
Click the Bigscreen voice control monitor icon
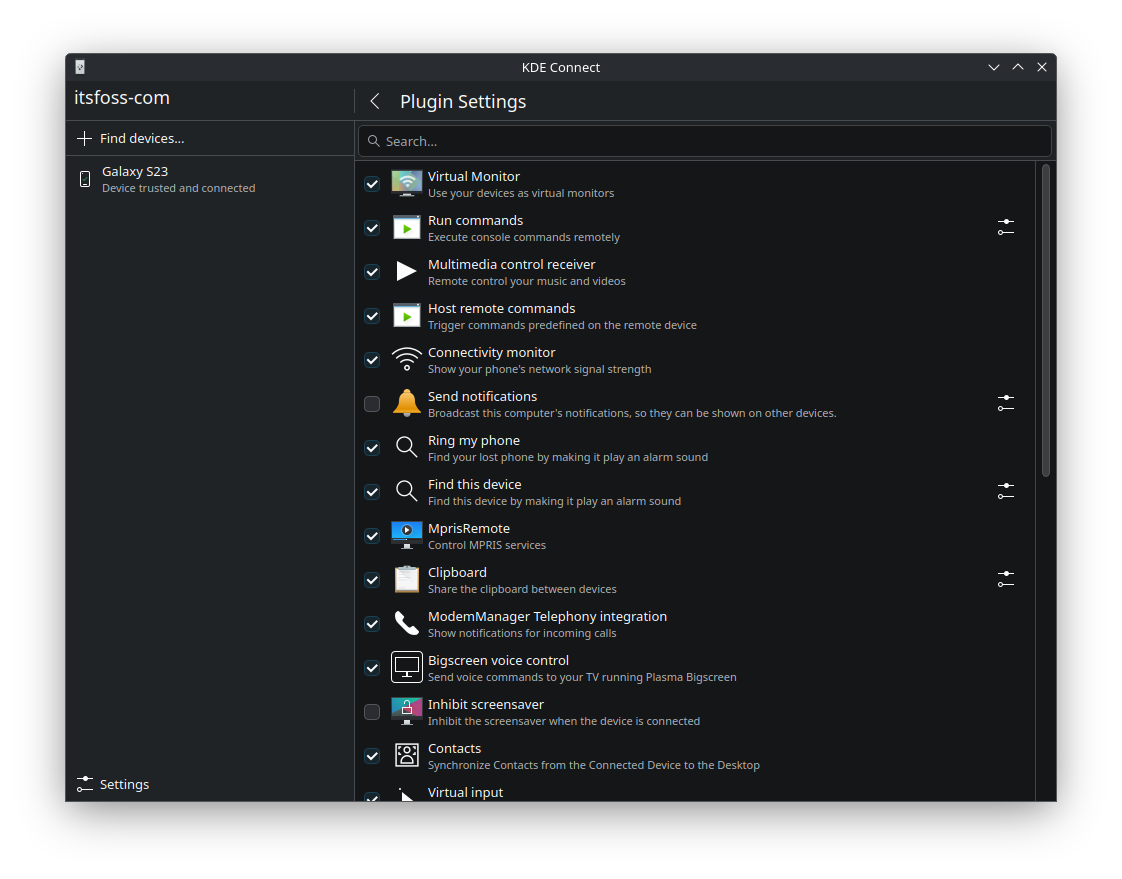tap(407, 668)
